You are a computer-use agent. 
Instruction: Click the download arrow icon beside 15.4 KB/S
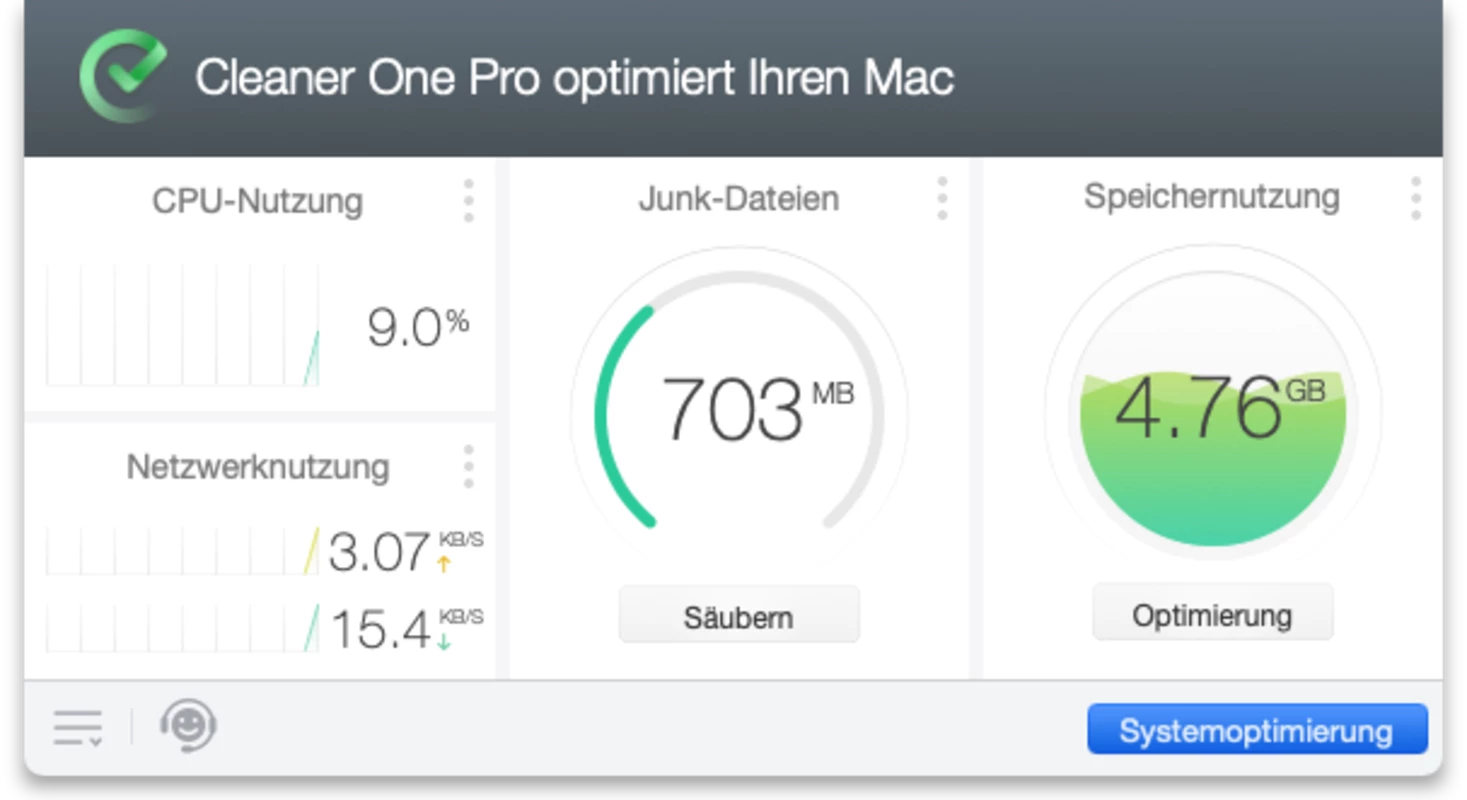pyautogui.click(x=444, y=642)
